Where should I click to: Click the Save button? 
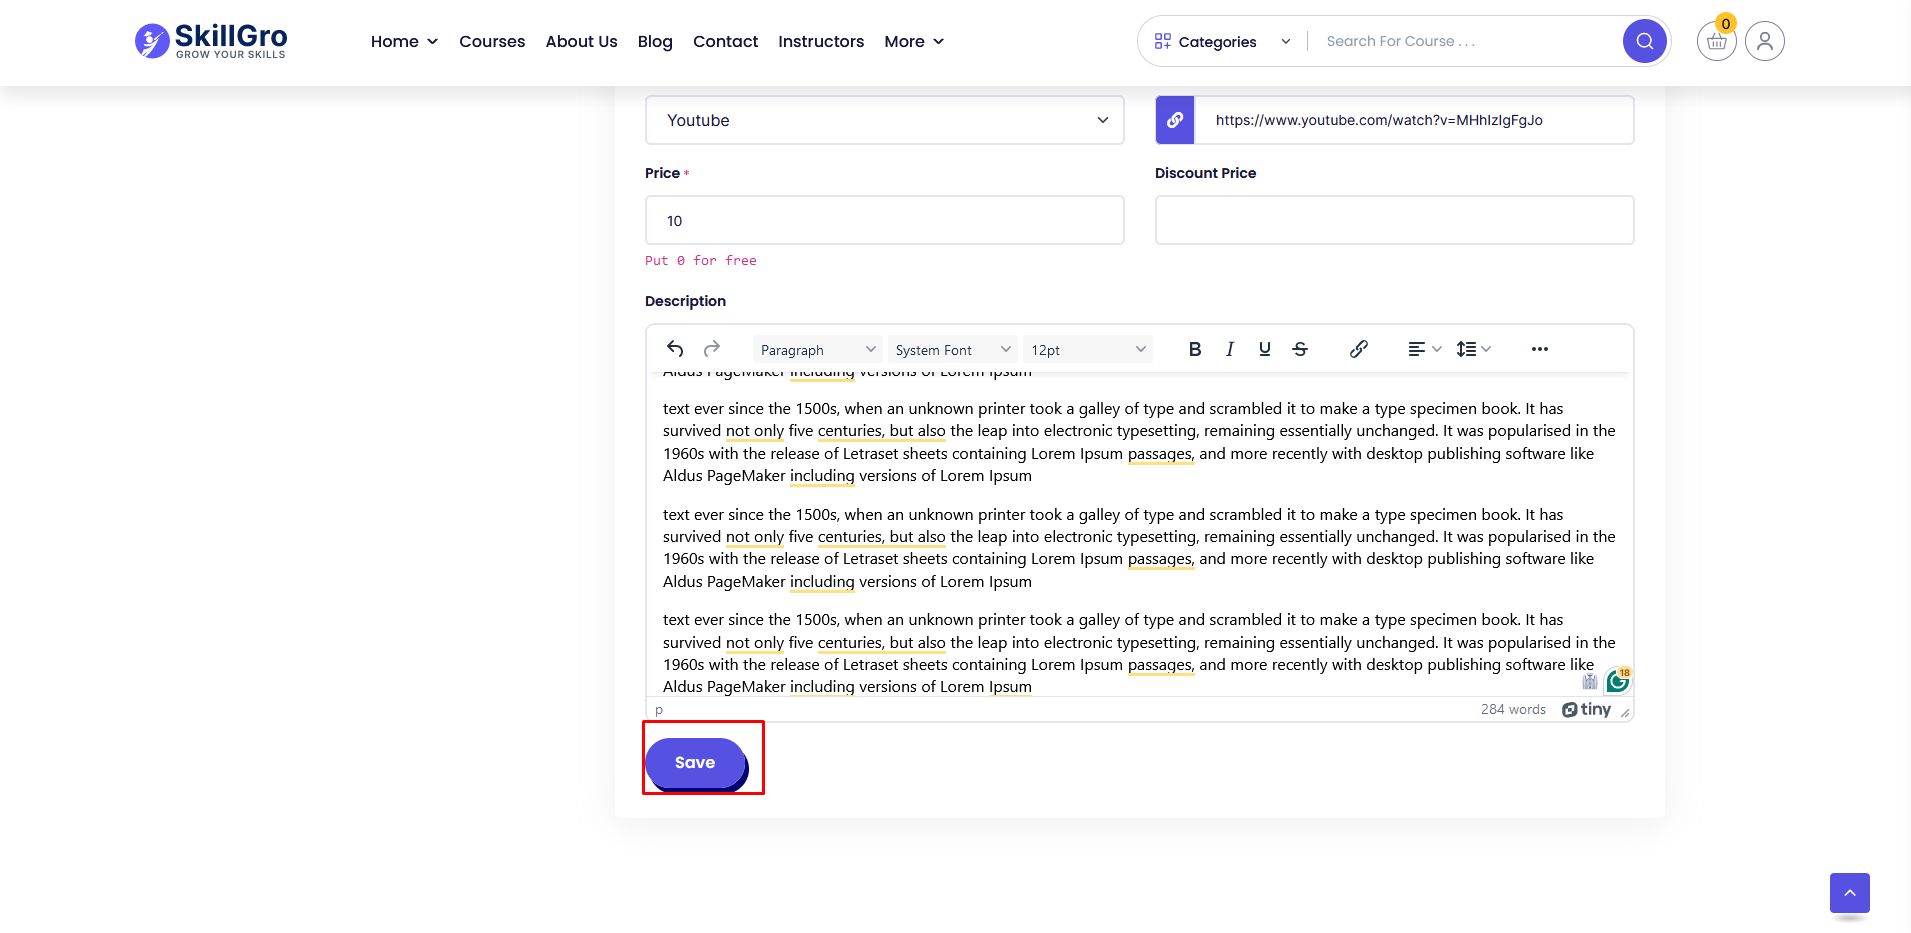[x=695, y=763]
